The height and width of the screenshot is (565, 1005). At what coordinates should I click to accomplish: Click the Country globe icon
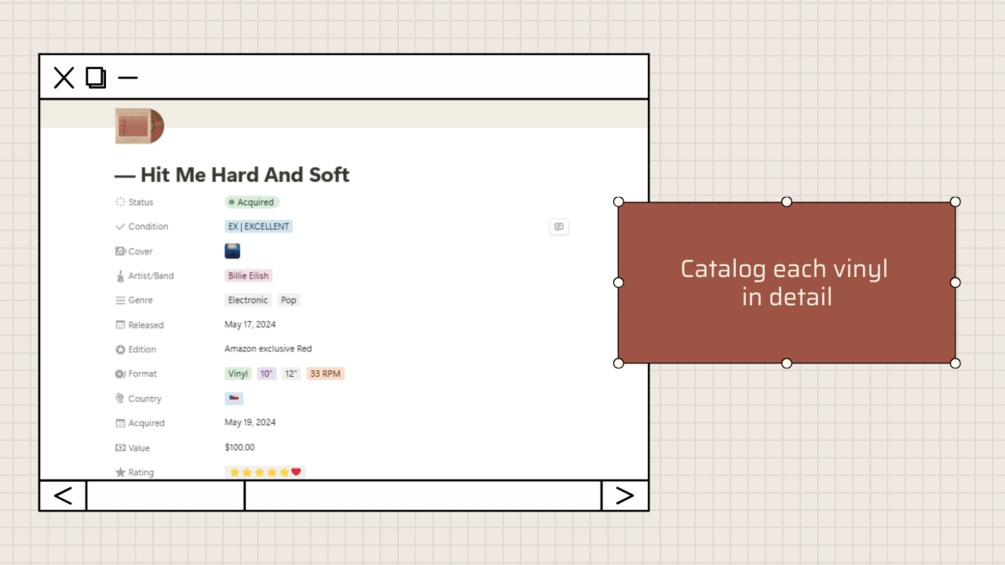tap(120, 398)
